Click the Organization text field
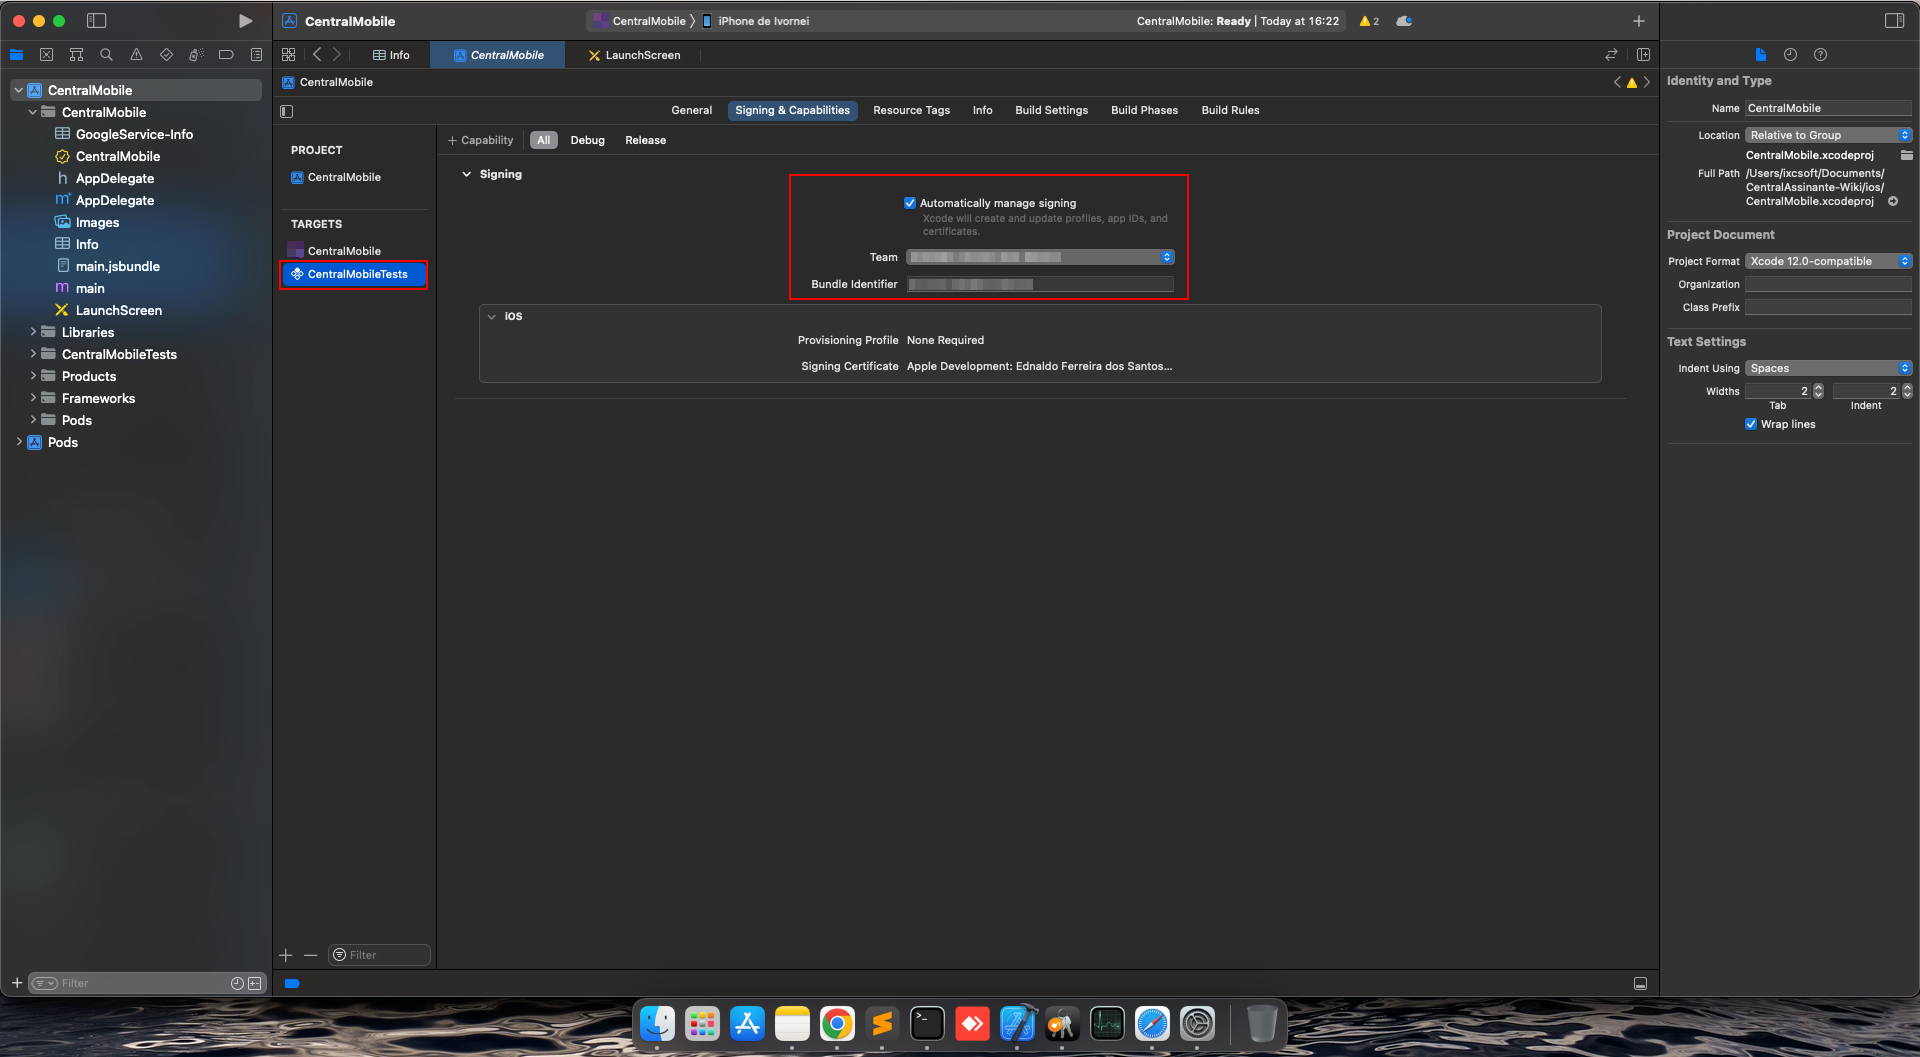This screenshot has height=1057, width=1920. (x=1828, y=284)
